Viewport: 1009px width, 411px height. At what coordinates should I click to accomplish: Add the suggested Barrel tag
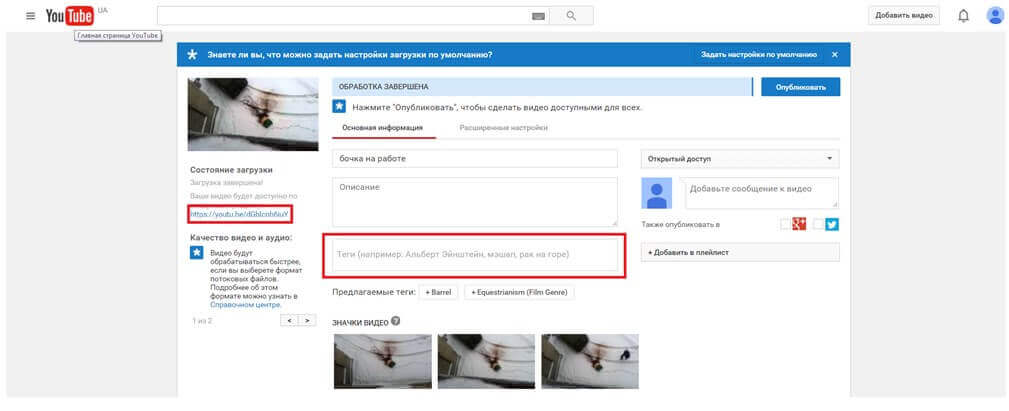[x=438, y=292]
